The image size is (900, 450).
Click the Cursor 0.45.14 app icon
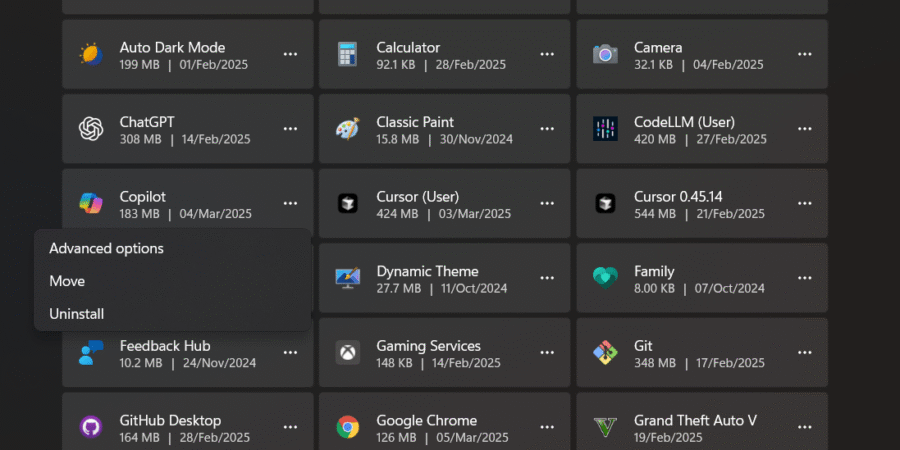(x=605, y=203)
